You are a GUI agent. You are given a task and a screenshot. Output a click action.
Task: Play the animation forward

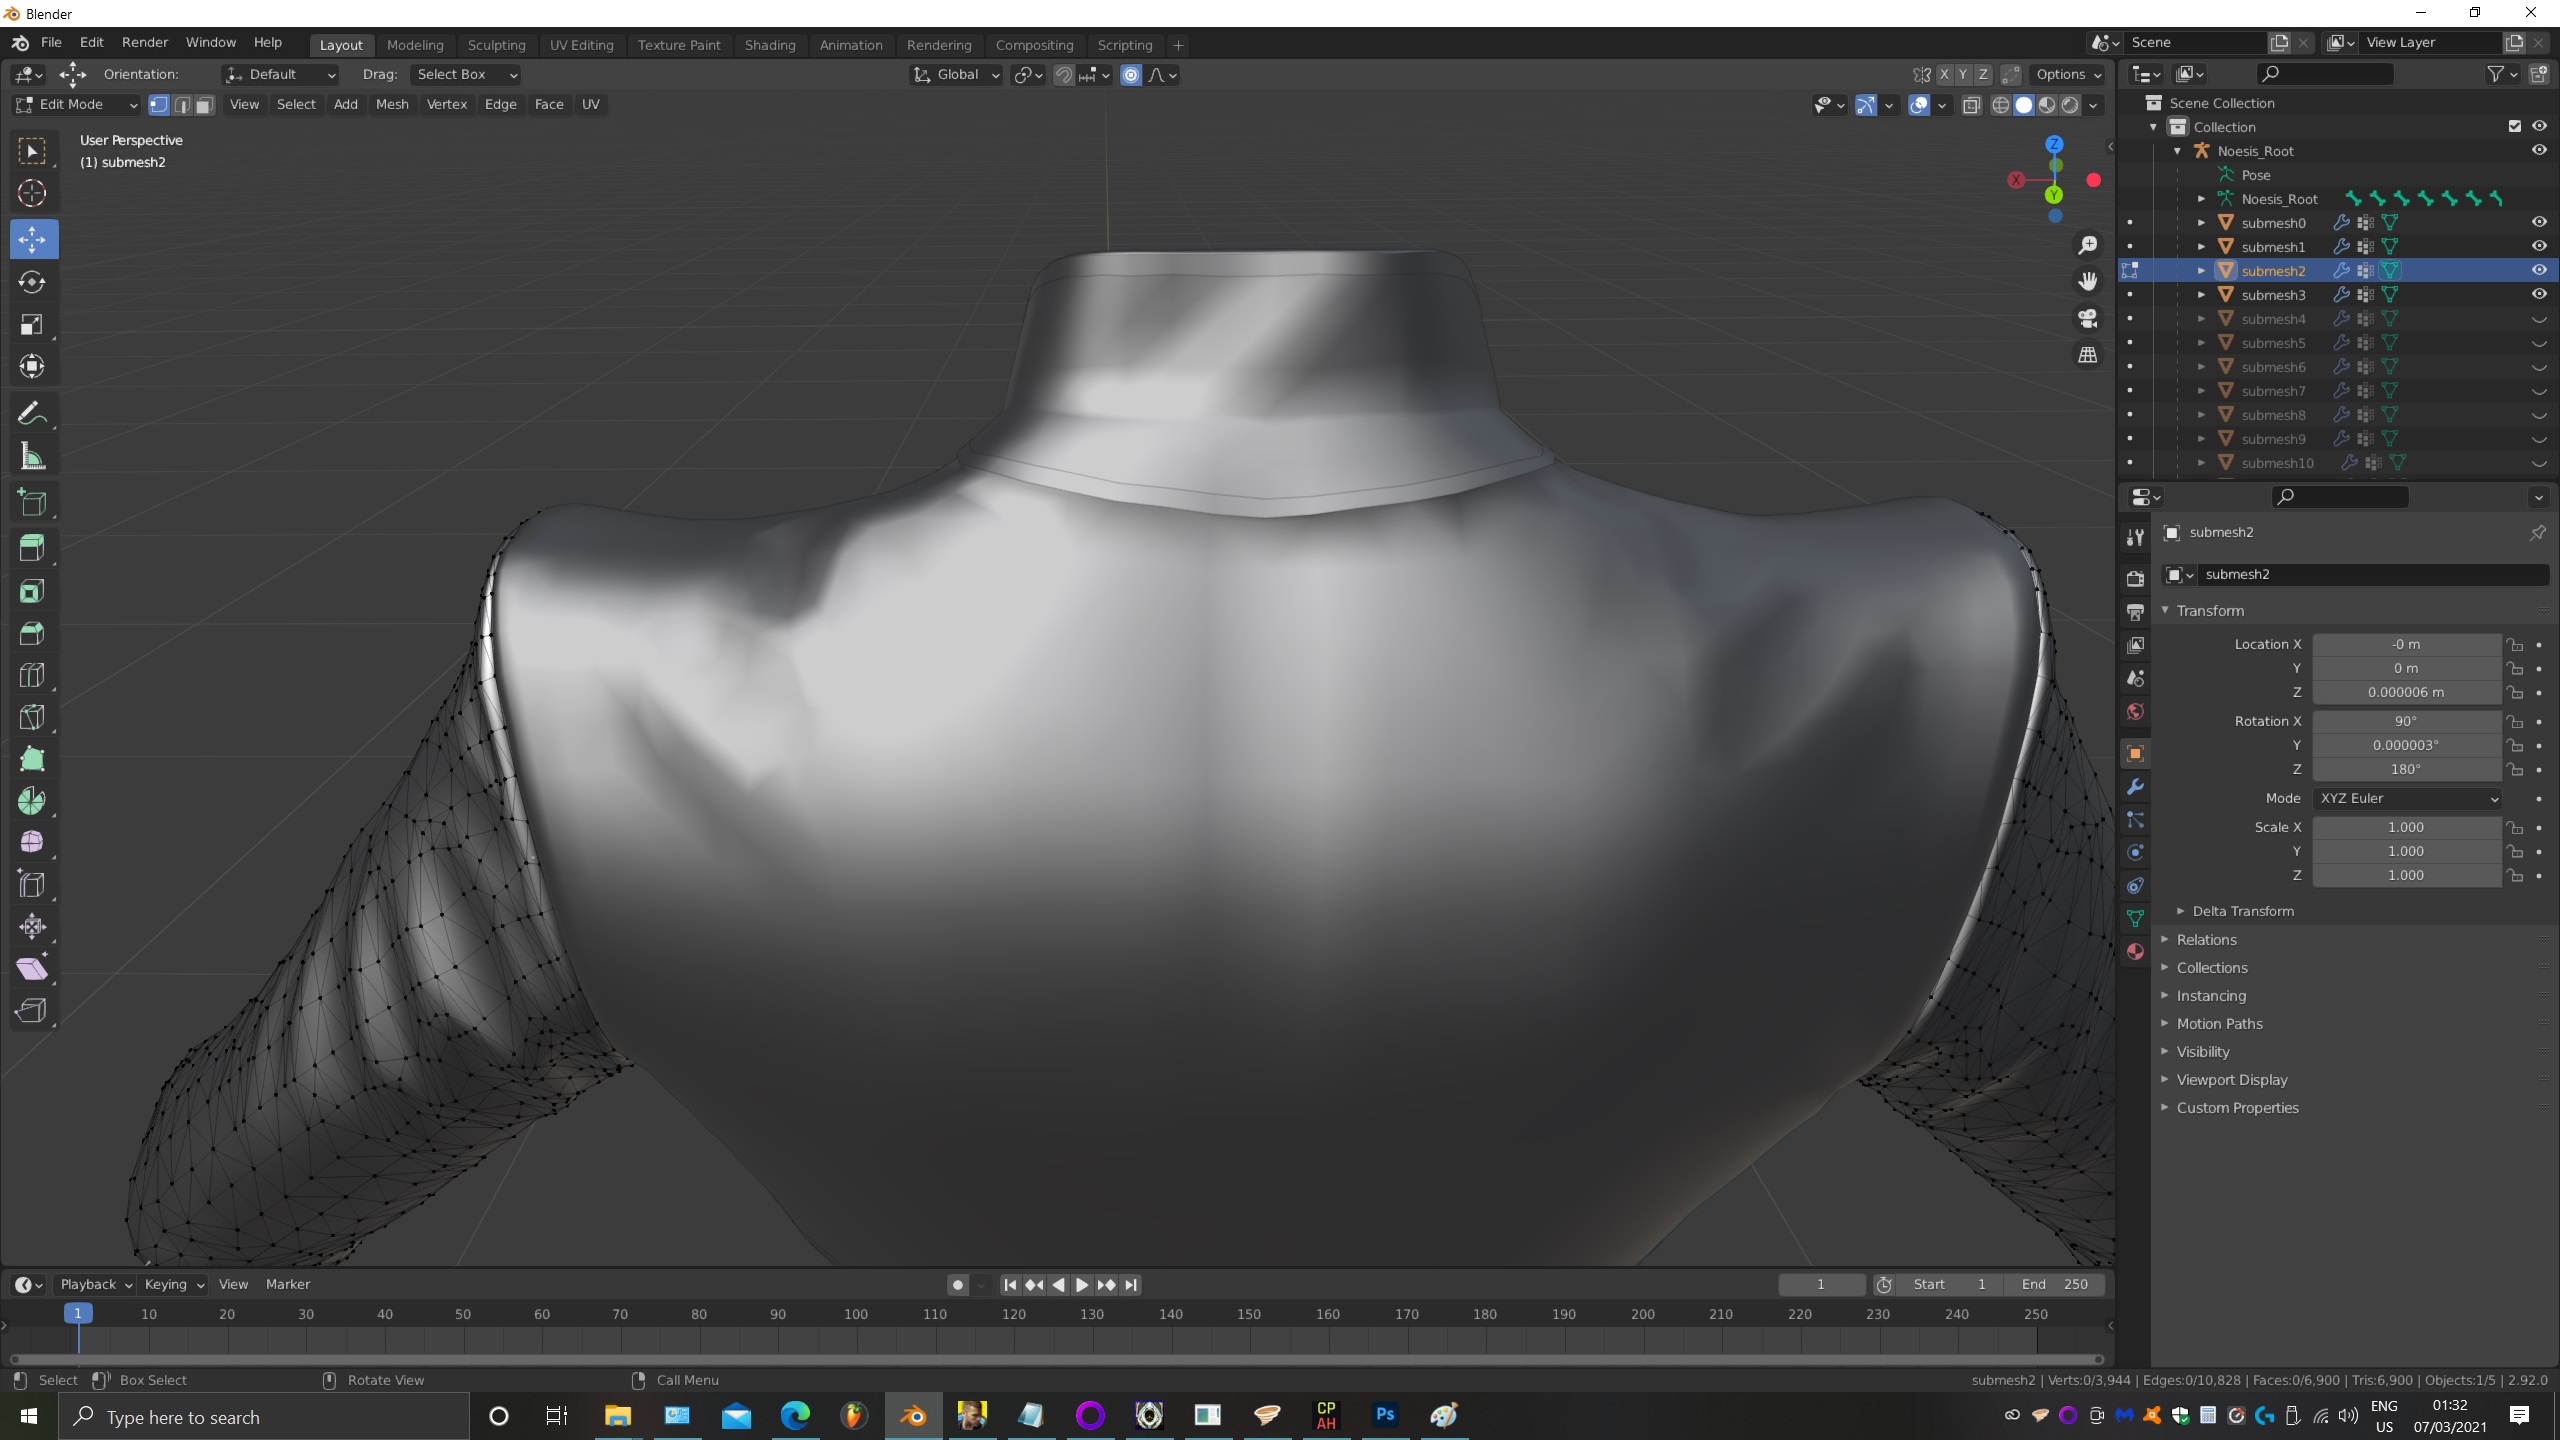coord(1082,1285)
